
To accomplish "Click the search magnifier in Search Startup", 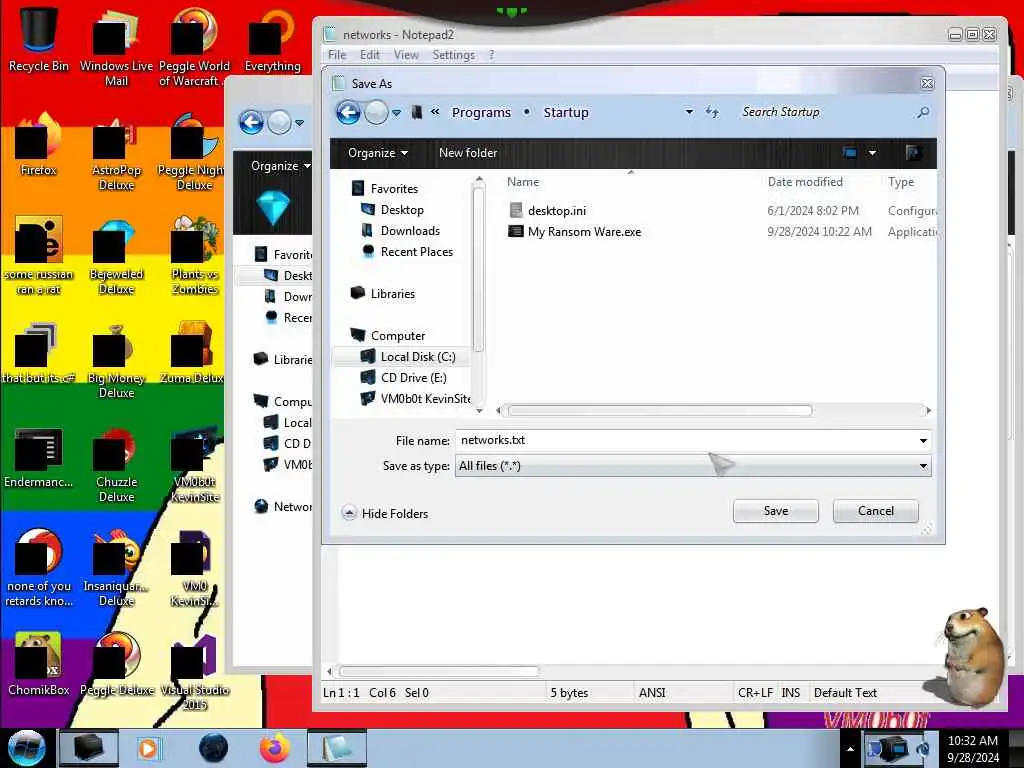I will (x=923, y=112).
